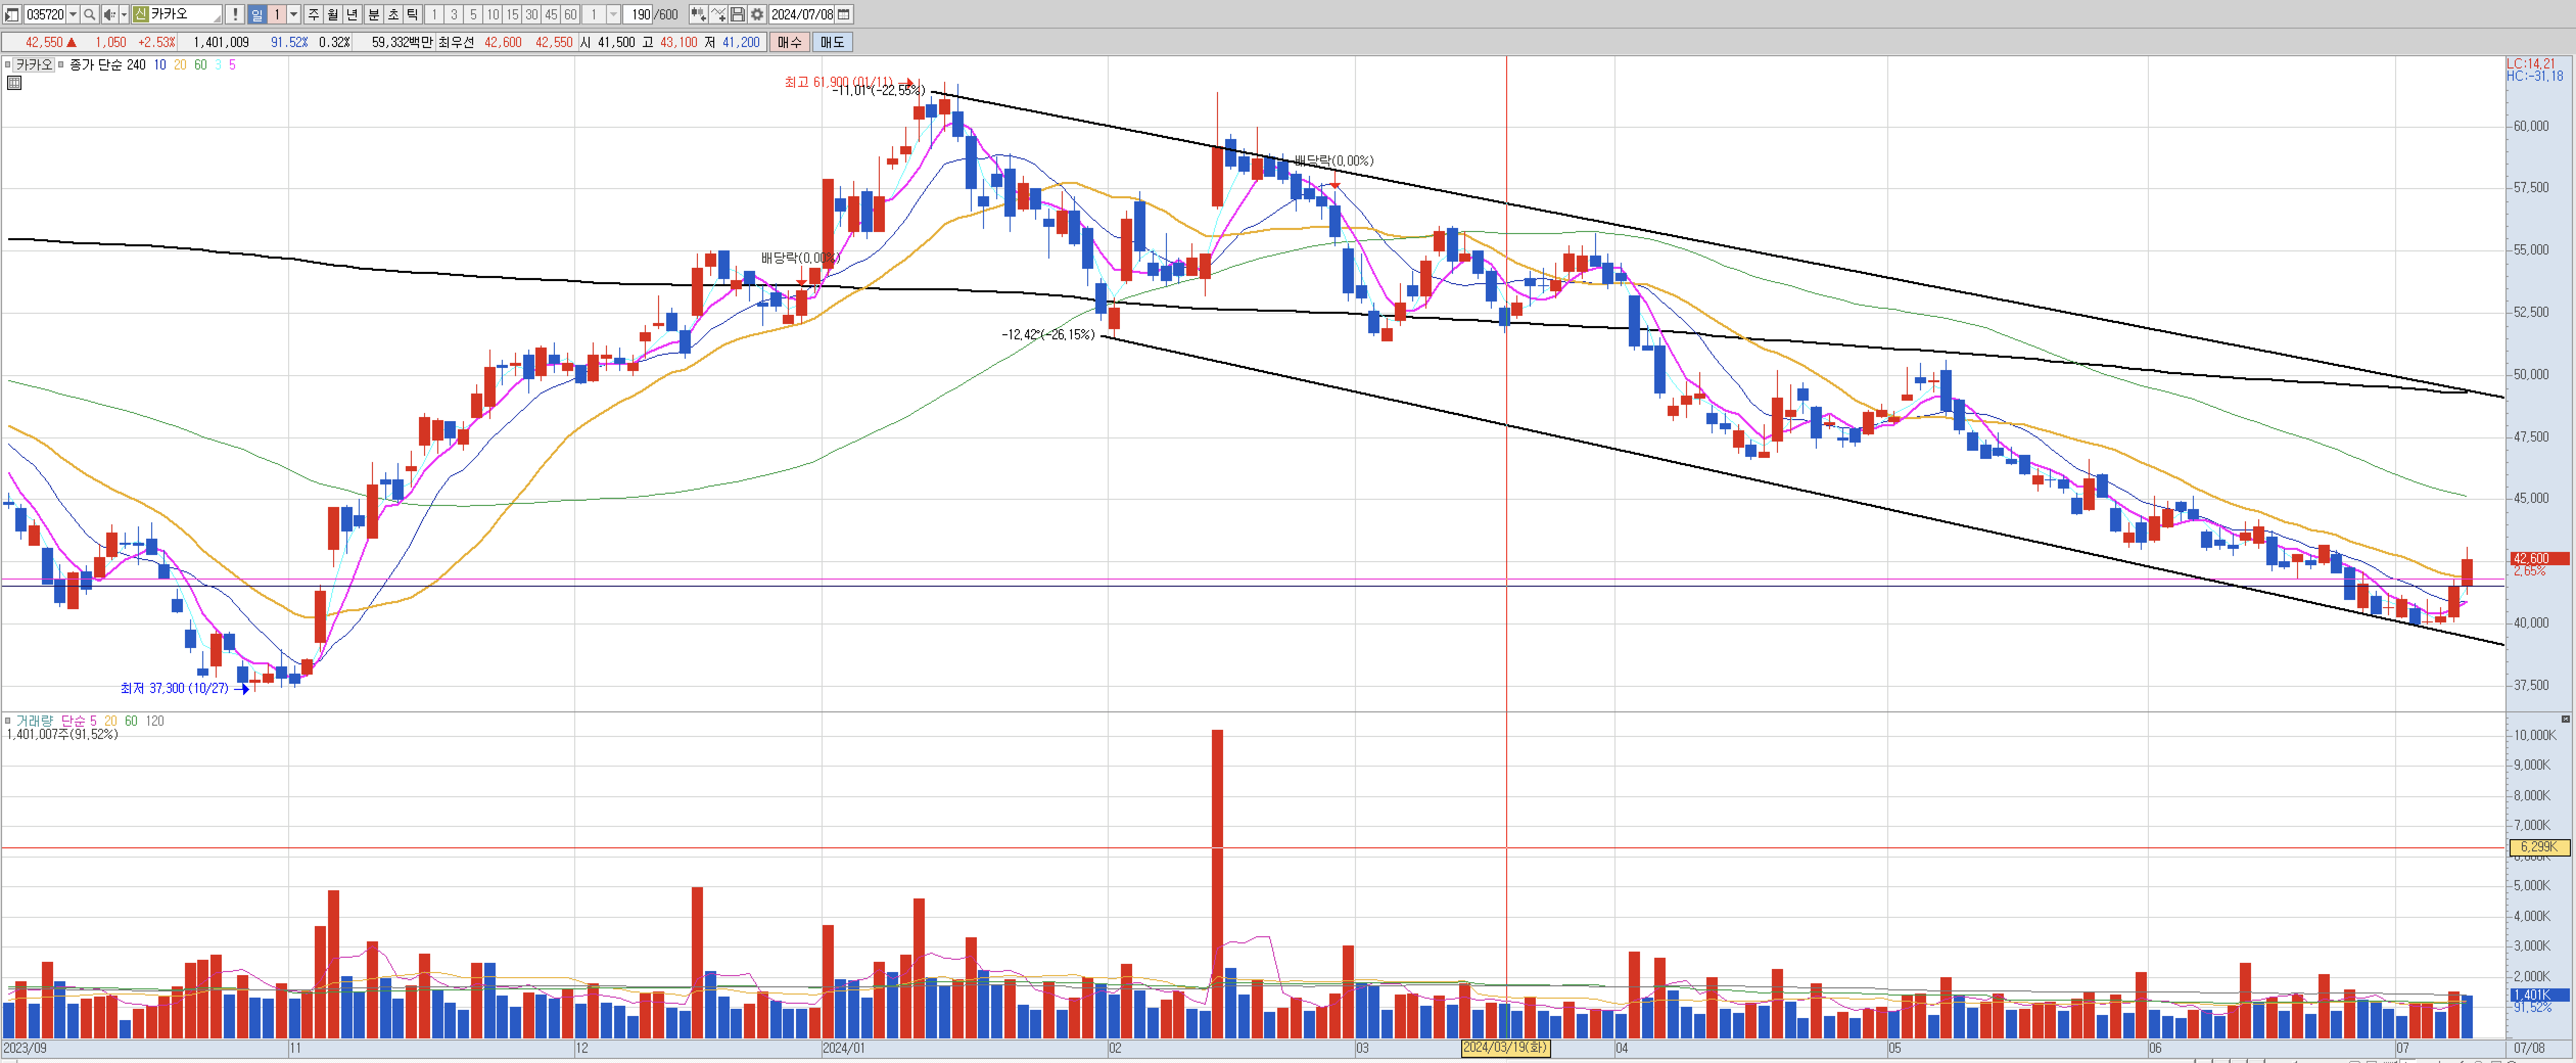This screenshot has width=2576, height=1063.
Task: Switch to 분 (minute) chart period
Action: pos(373,15)
